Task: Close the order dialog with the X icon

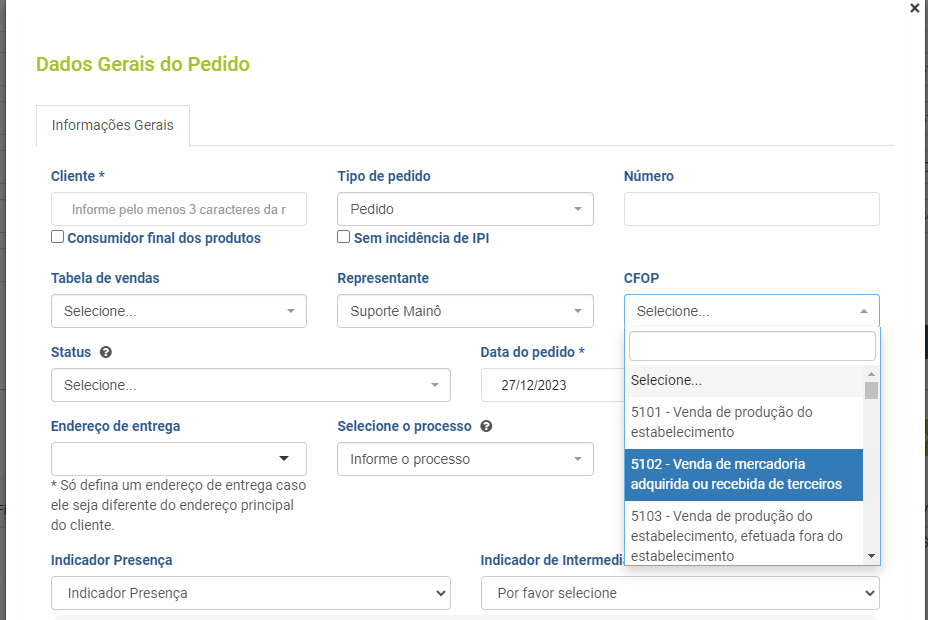Action: coord(914,8)
